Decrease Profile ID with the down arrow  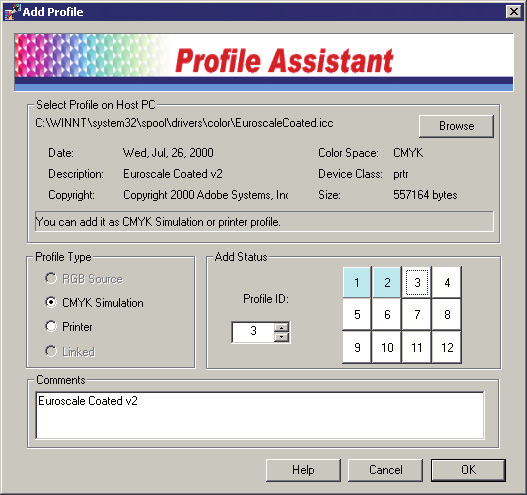[281, 337]
